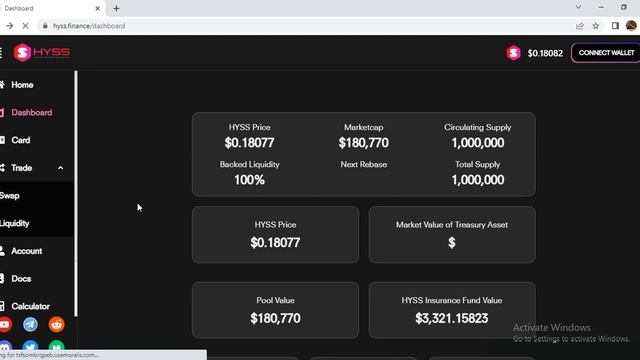Click the Backed Liquidity 100% value
This screenshot has width=640, height=360.
[x=249, y=180]
